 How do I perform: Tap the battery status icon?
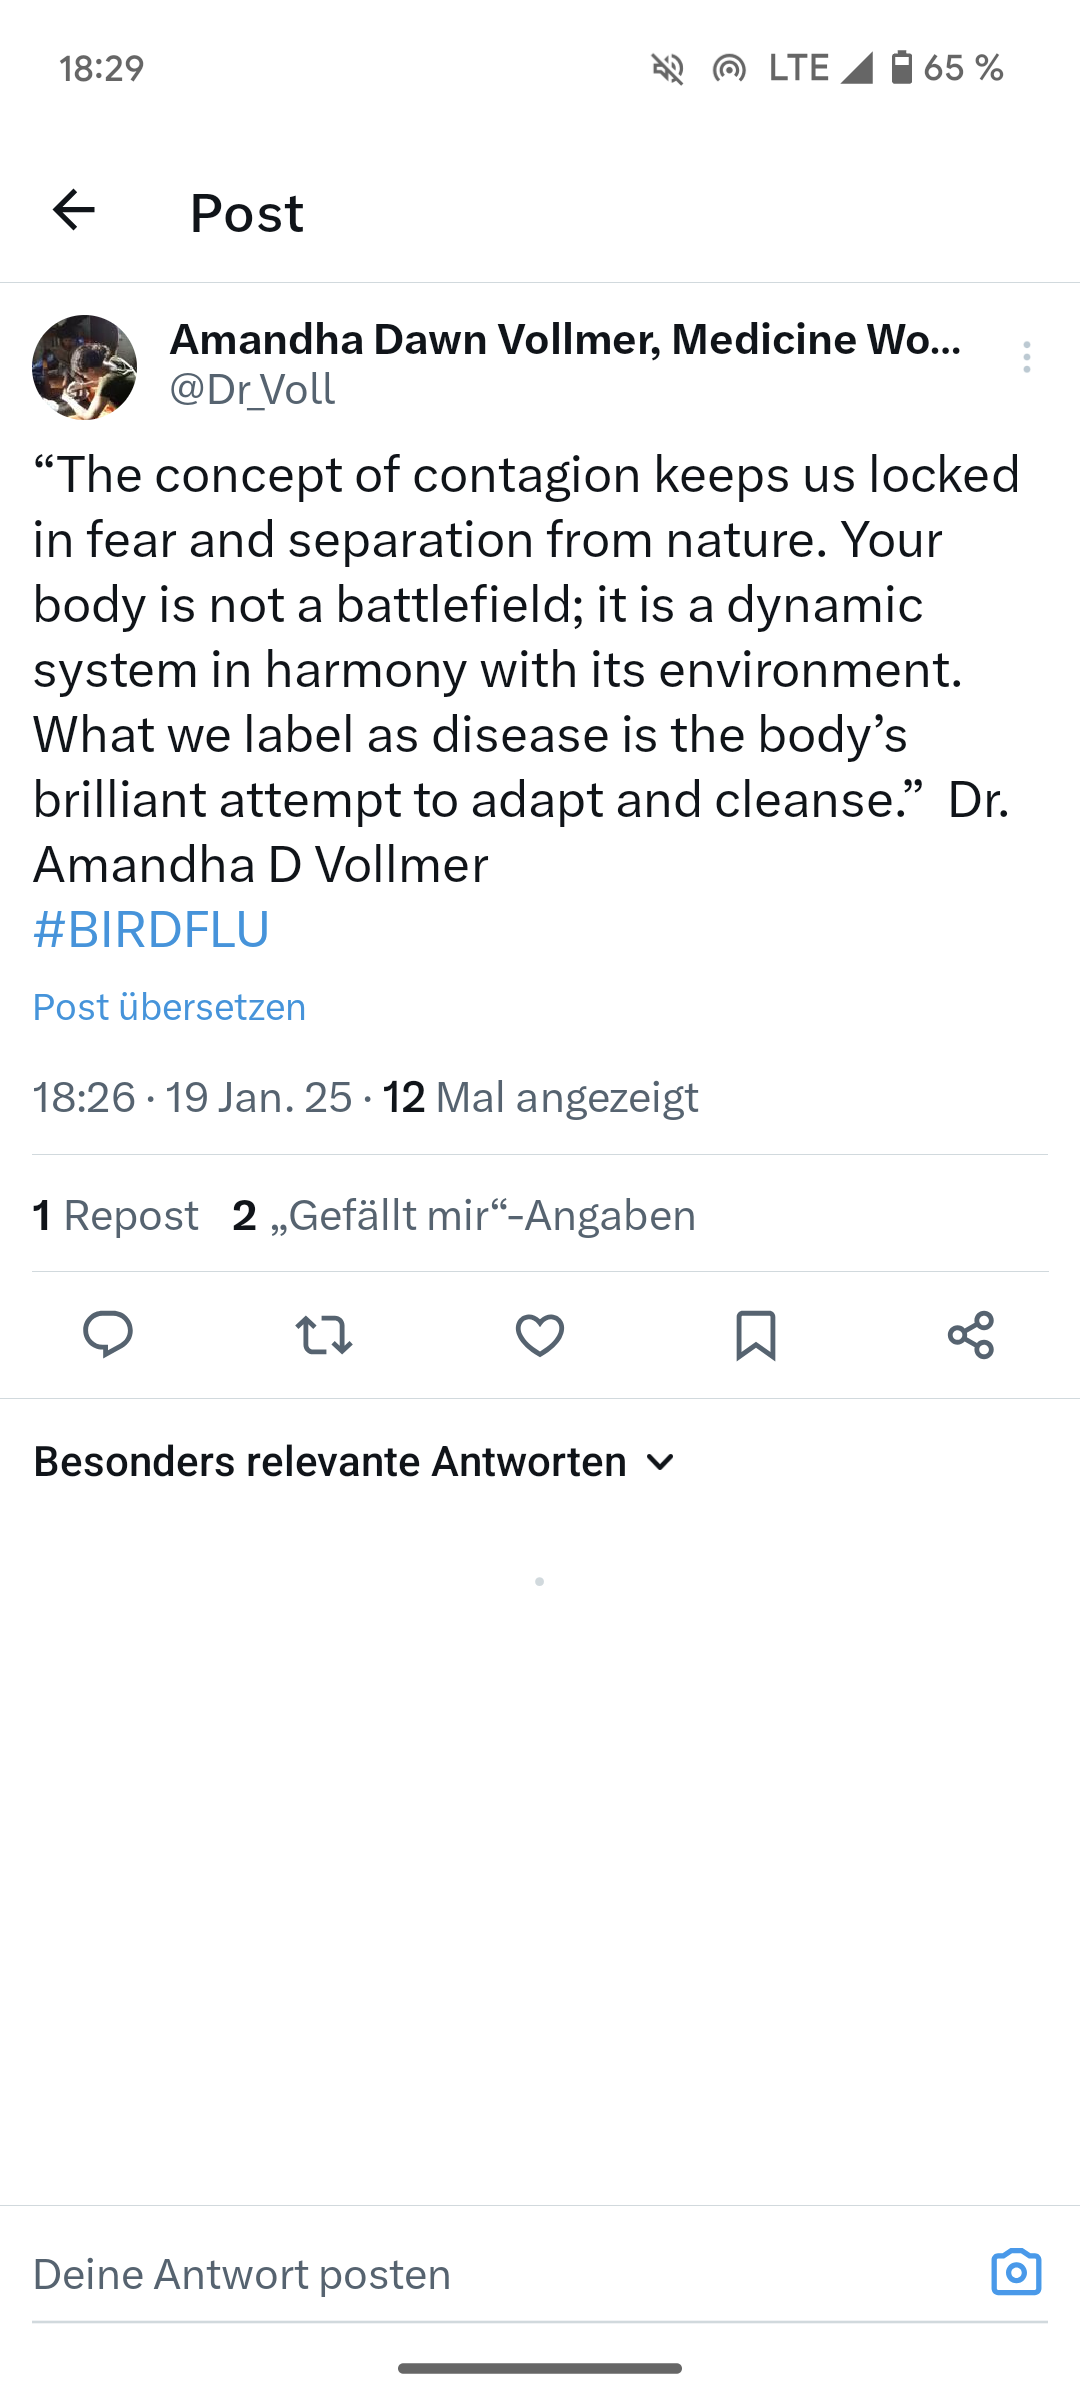click(901, 68)
